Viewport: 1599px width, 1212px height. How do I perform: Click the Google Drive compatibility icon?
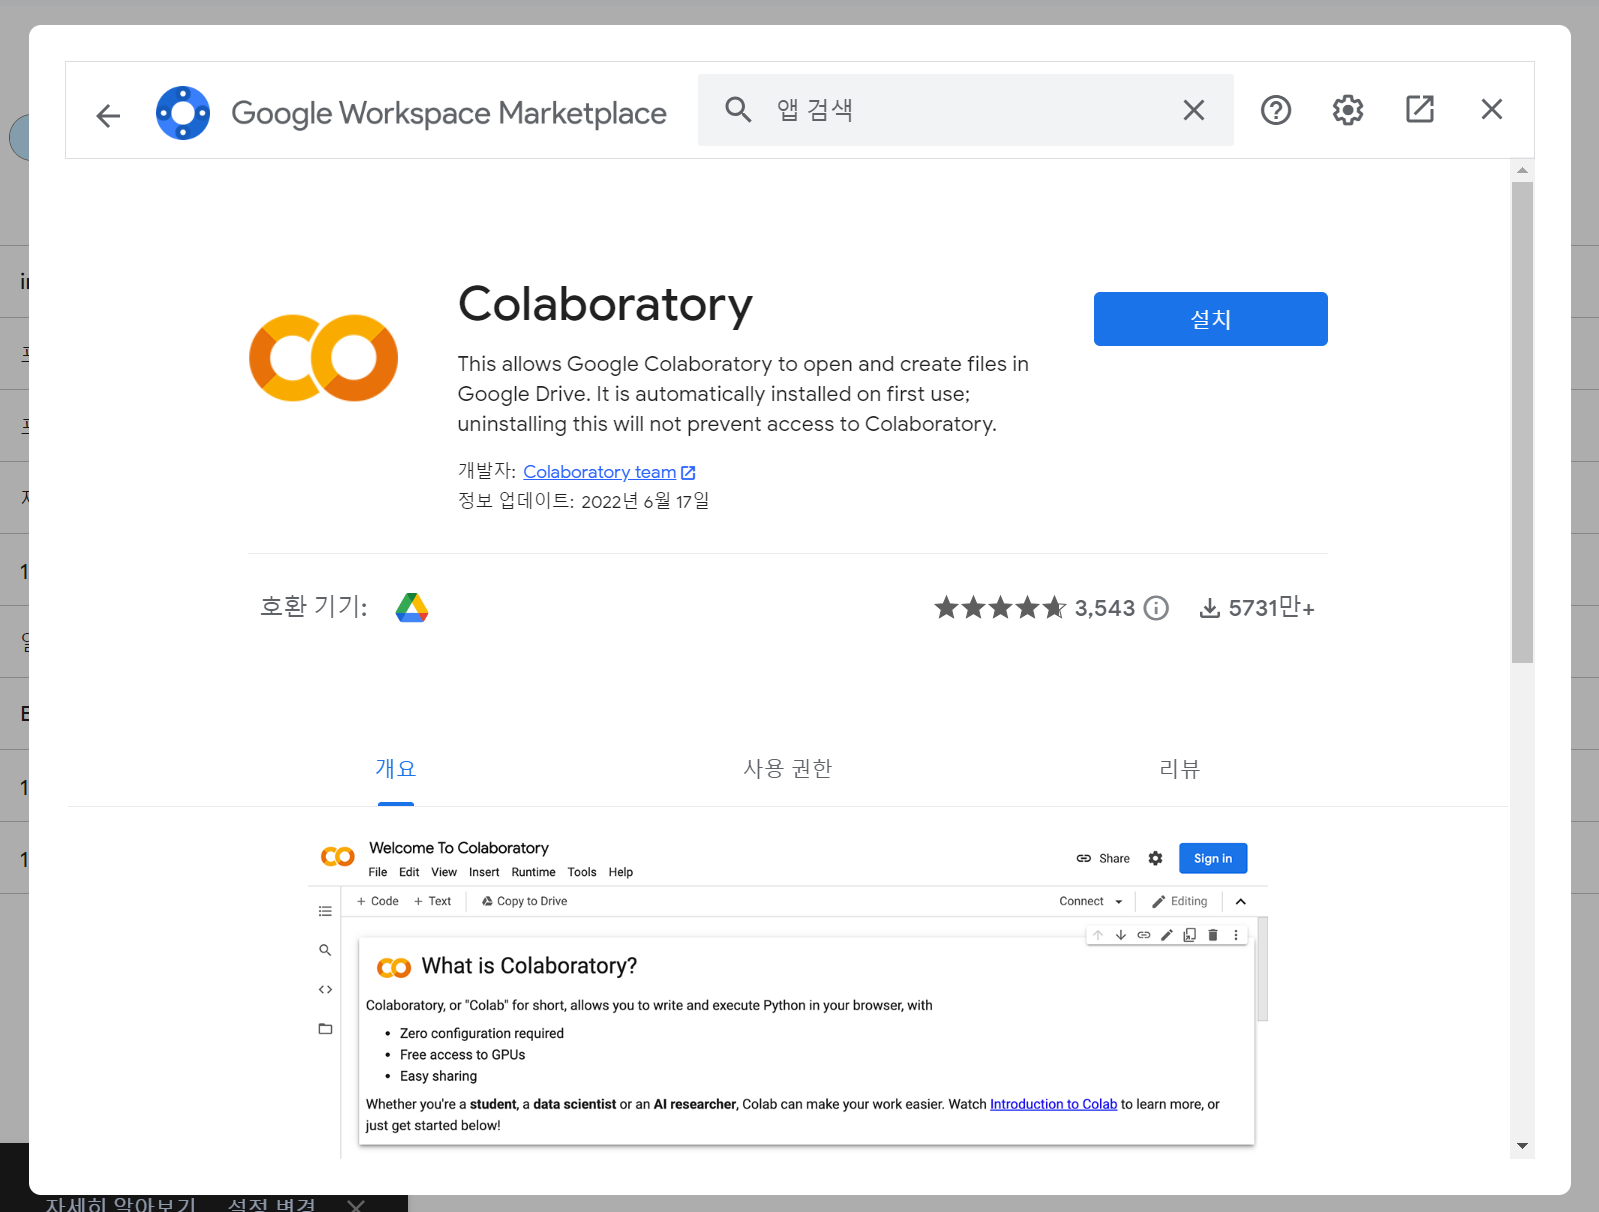pos(412,607)
